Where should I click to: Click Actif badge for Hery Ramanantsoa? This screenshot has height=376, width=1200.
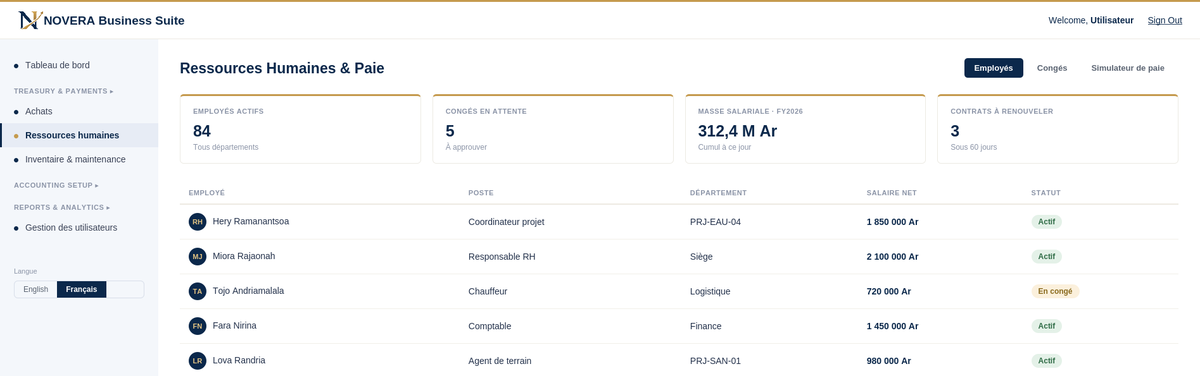coord(1046,222)
